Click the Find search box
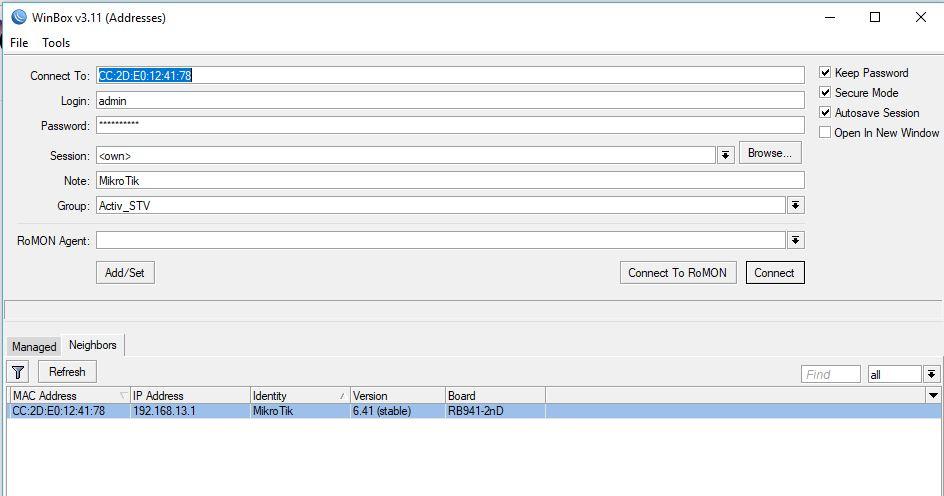The width and height of the screenshot is (944, 496). coord(830,374)
